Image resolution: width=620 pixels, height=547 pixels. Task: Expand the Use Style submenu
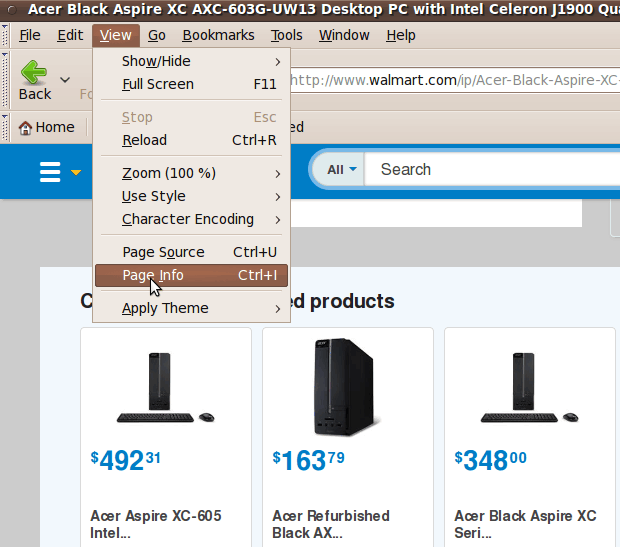click(191, 196)
